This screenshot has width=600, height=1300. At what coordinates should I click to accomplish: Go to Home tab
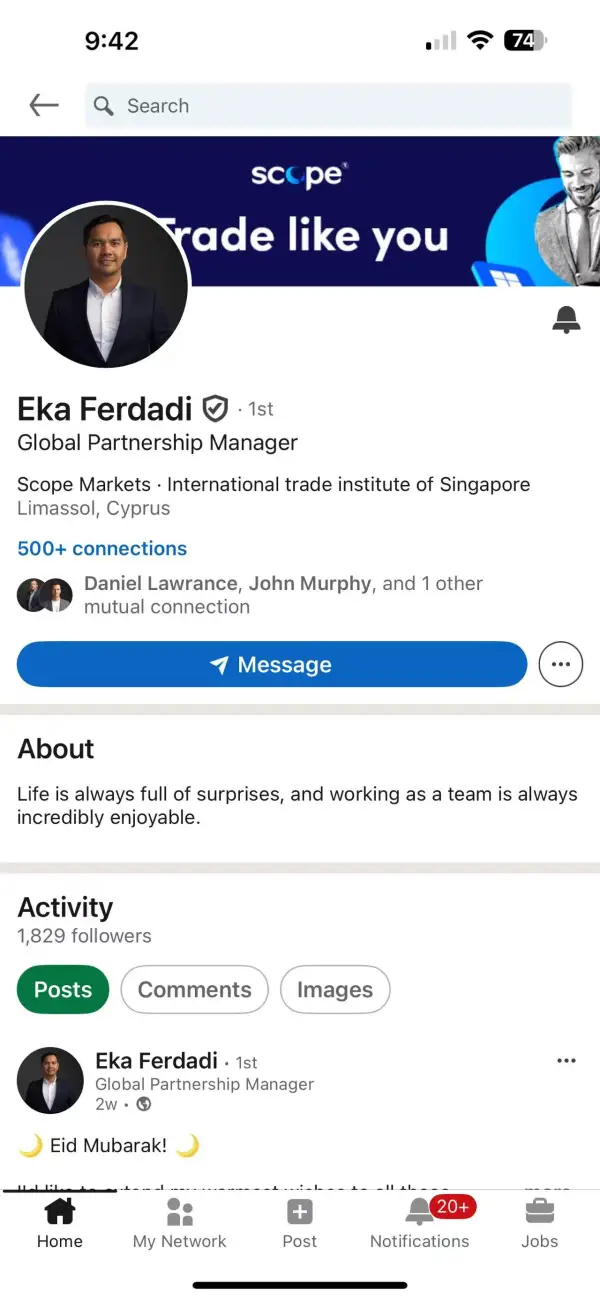pos(59,1224)
